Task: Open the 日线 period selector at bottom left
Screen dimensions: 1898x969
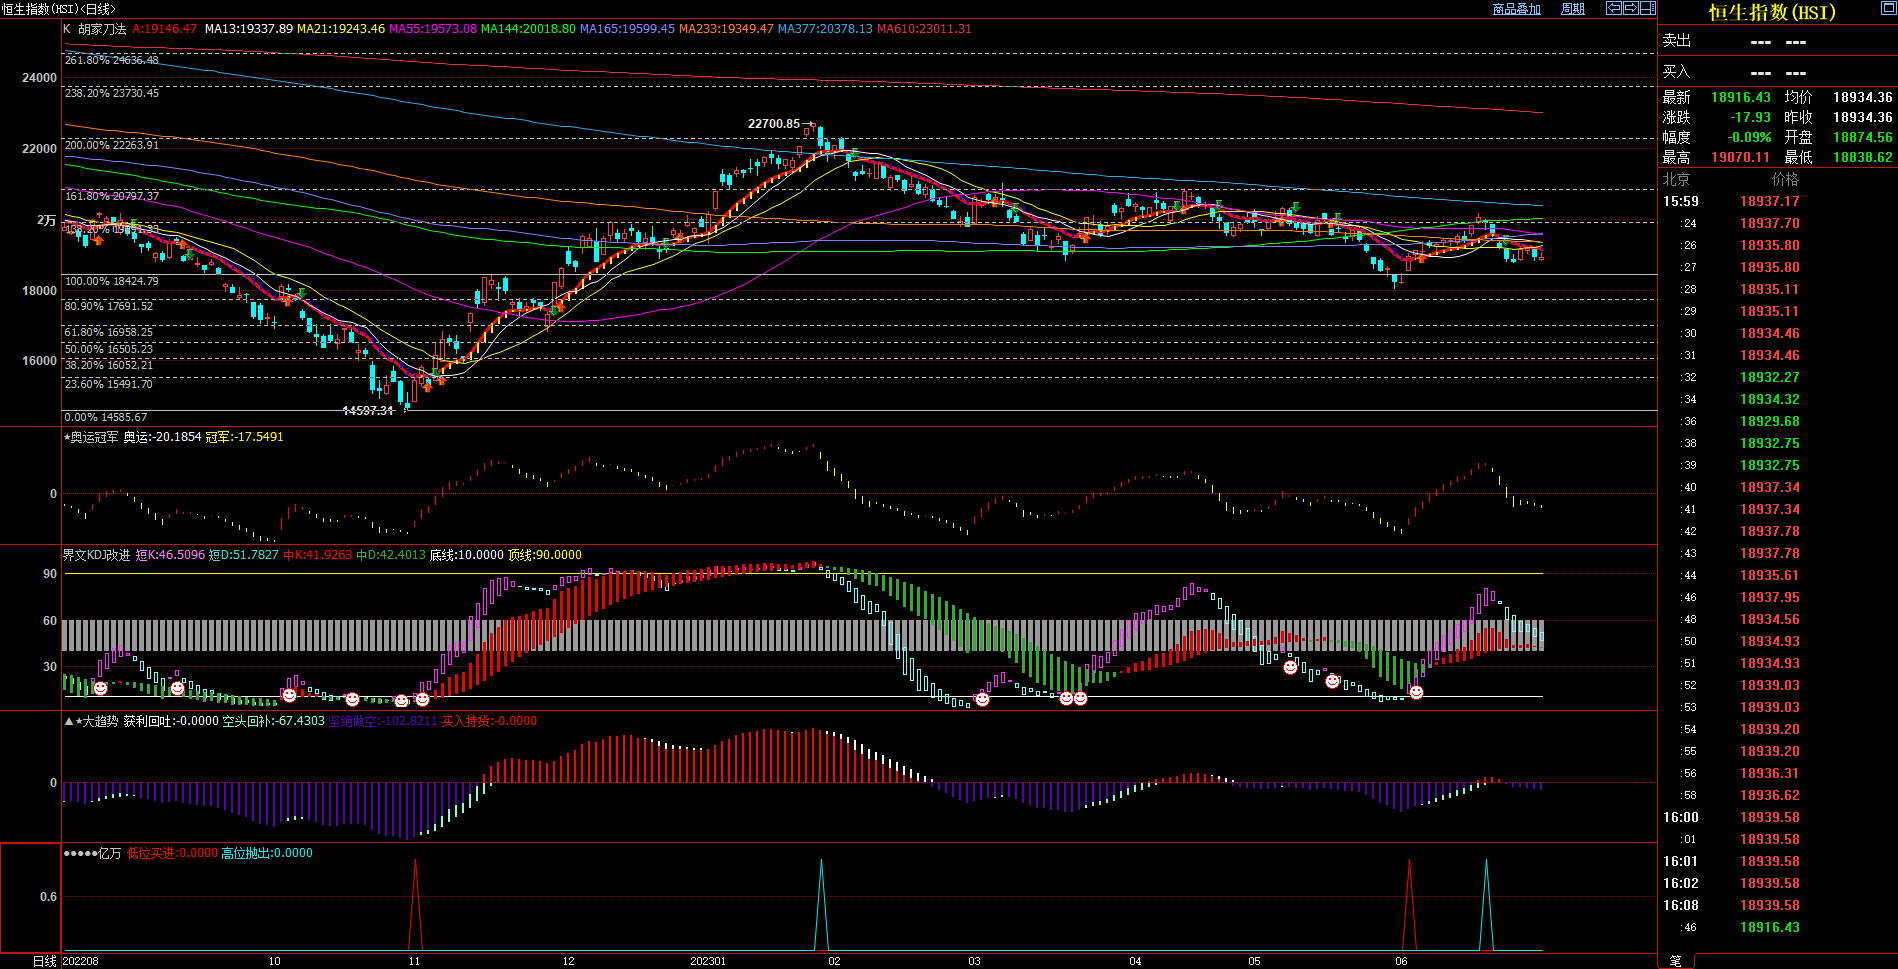Action: pos(45,961)
